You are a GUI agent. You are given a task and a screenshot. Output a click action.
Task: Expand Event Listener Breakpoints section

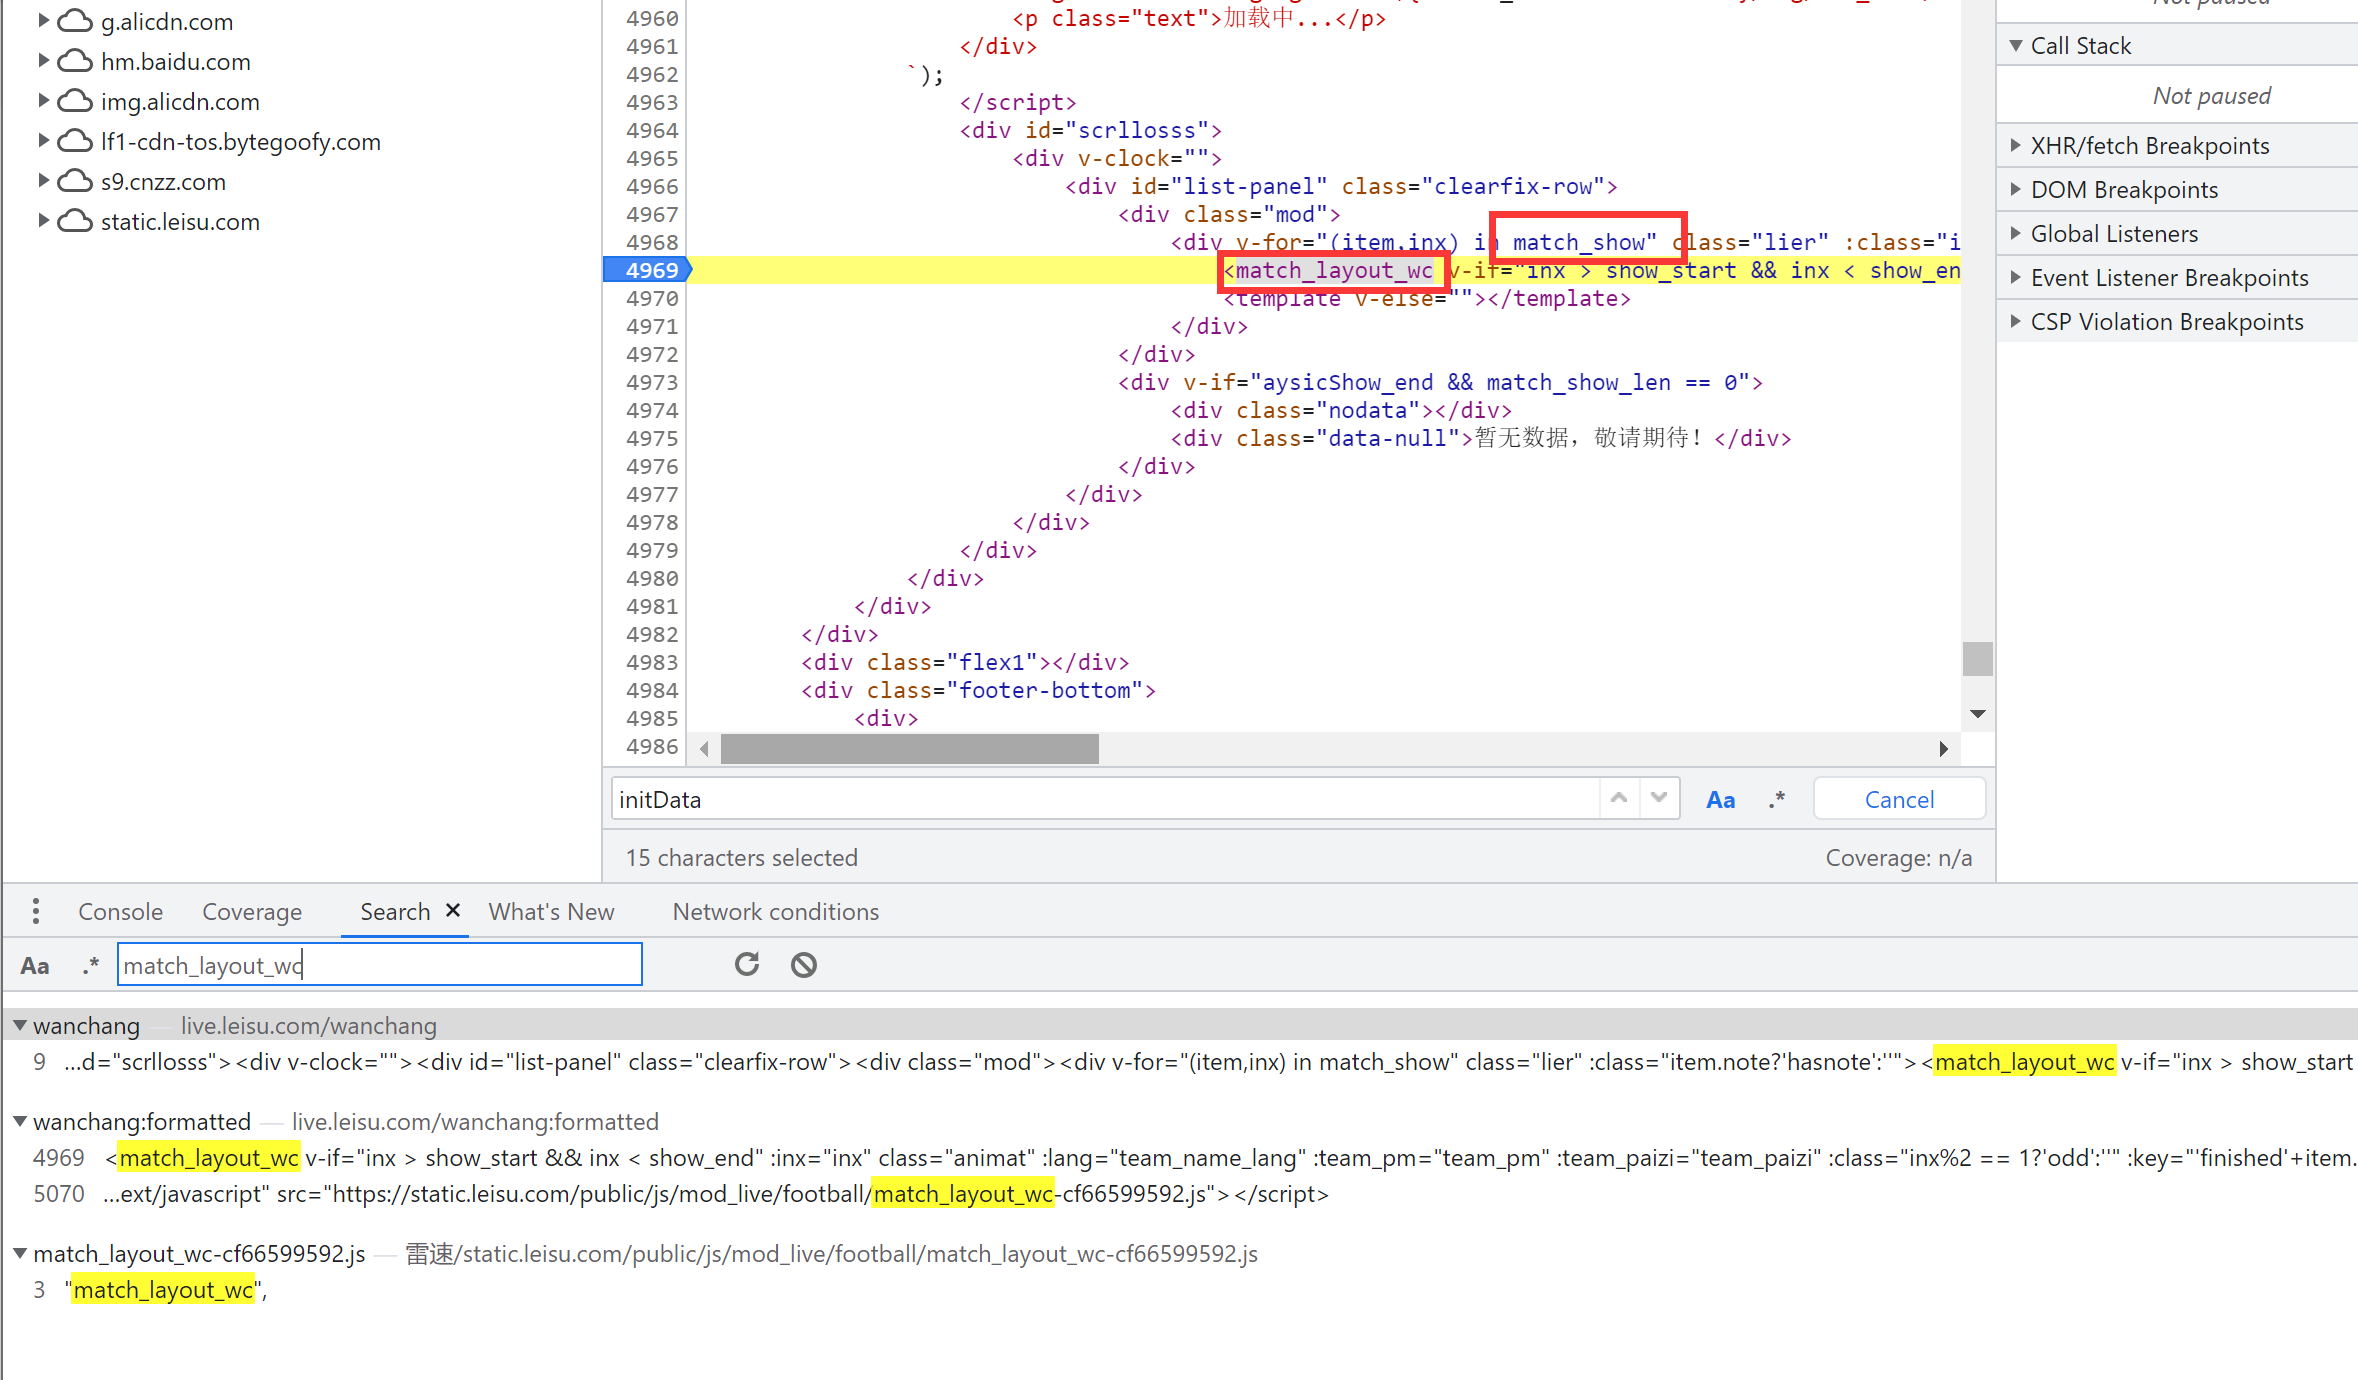coord(2015,278)
